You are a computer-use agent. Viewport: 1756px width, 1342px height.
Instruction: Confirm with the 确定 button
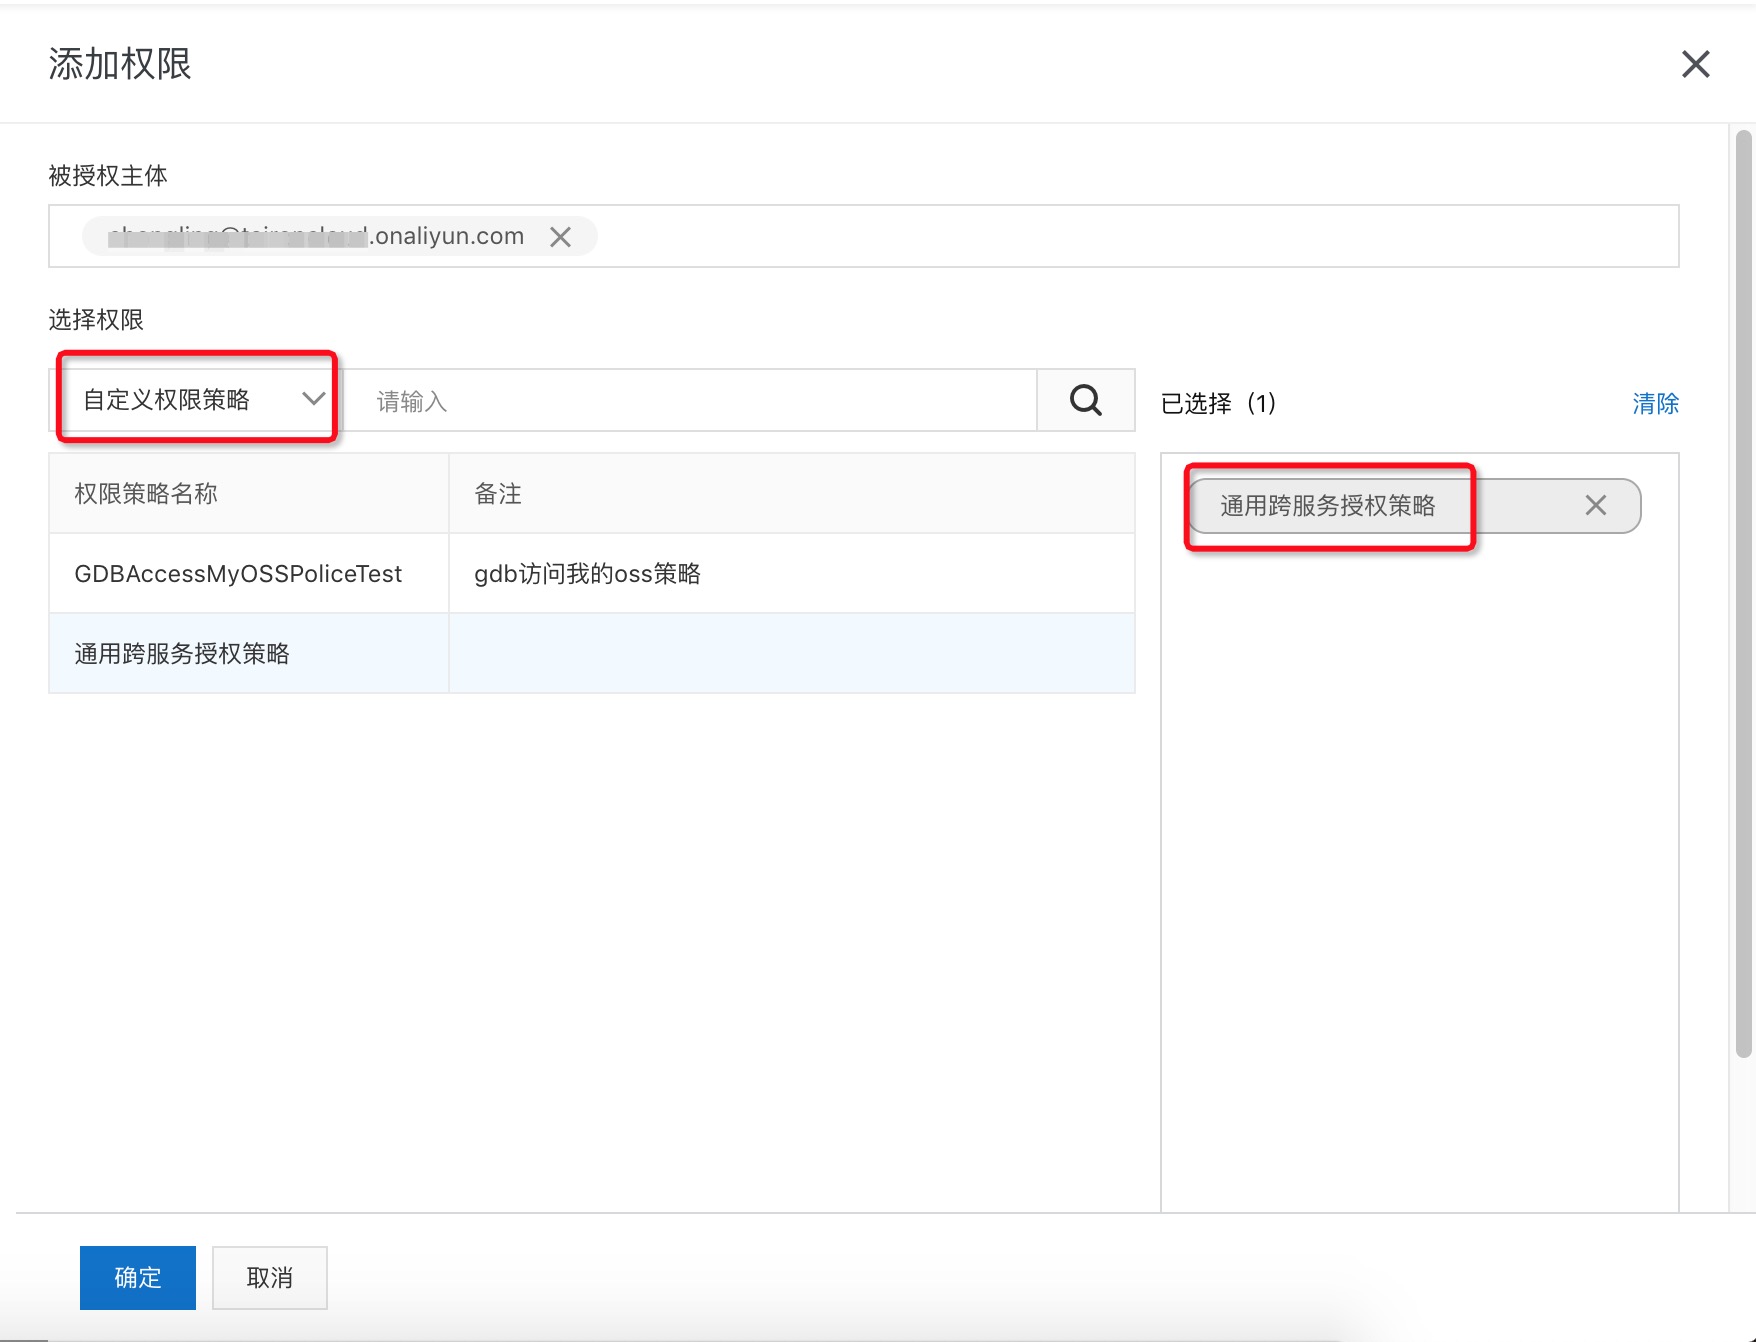coord(138,1277)
